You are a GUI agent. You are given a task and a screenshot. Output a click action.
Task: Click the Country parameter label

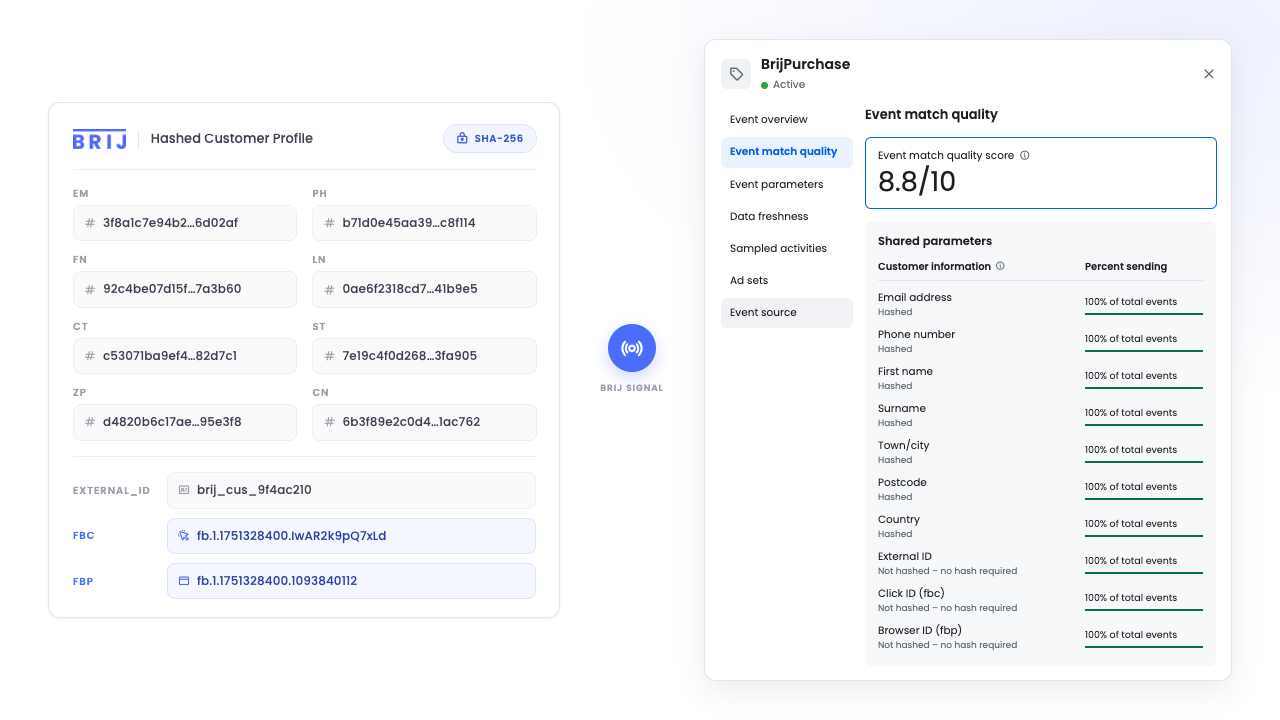pyautogui.click(x=899, y=519)
